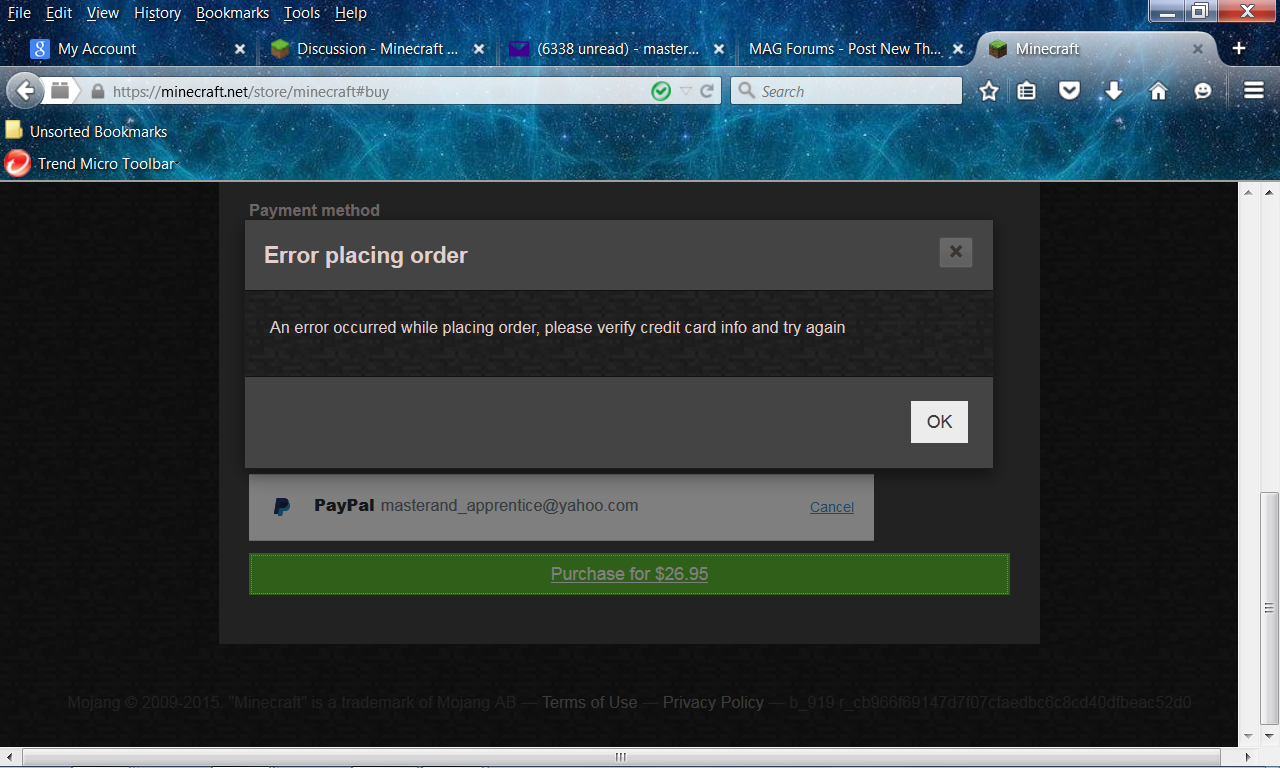Switch to the Yahoo mail unread tab
The width and height of the screenshot is (1280, 768).
coord(617,49)
